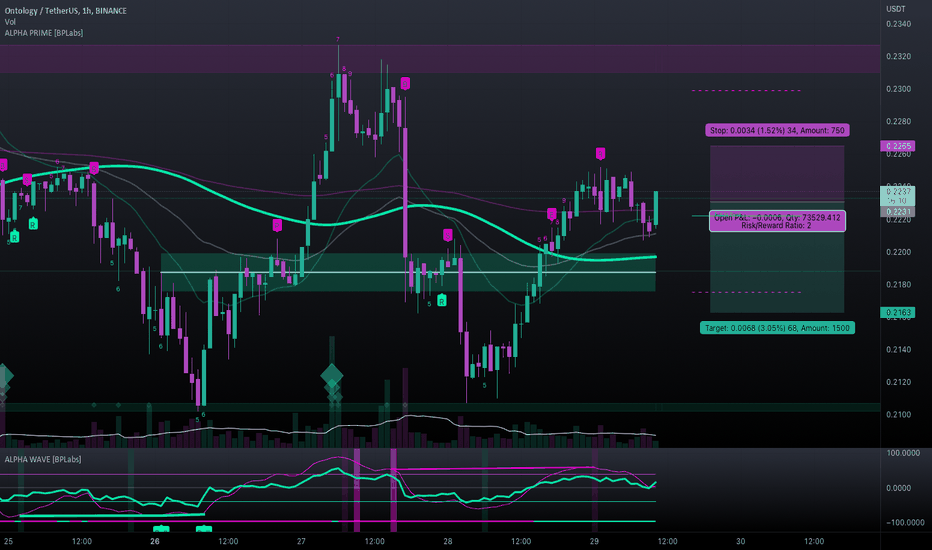Click the date label 29 on time axis
932x550 pixels.
pos(594,541)
